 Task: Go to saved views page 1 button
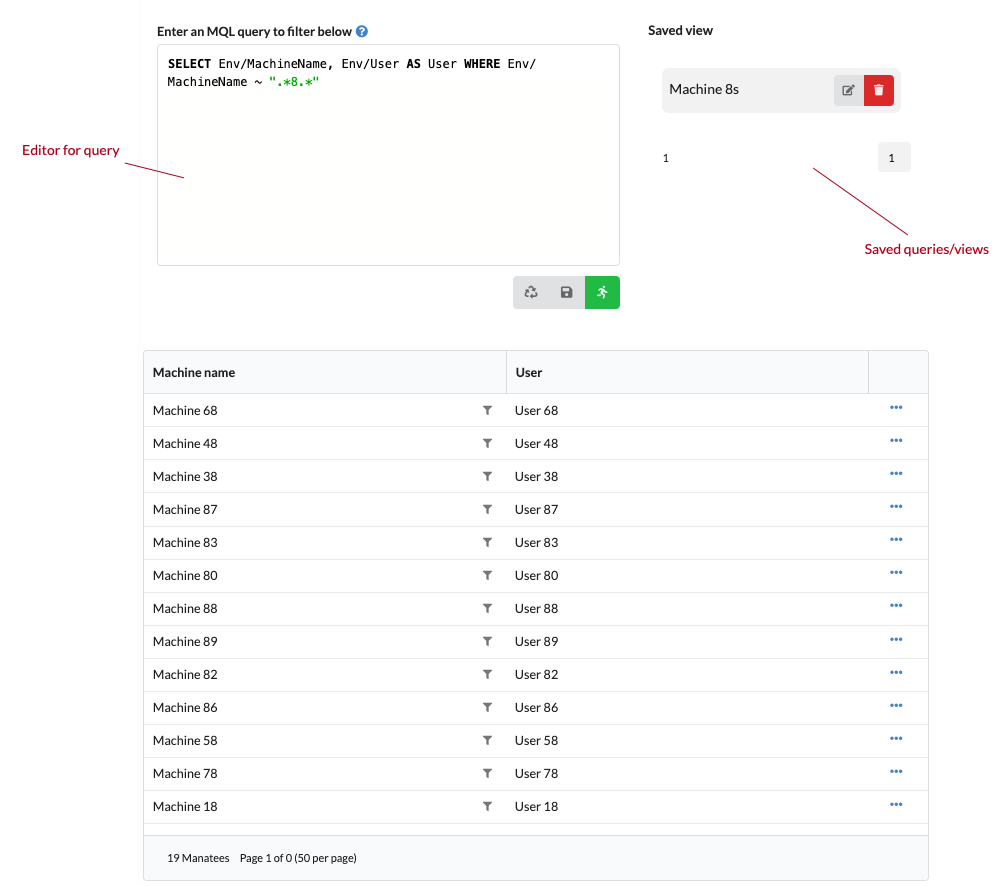click(x=894, y=158)
